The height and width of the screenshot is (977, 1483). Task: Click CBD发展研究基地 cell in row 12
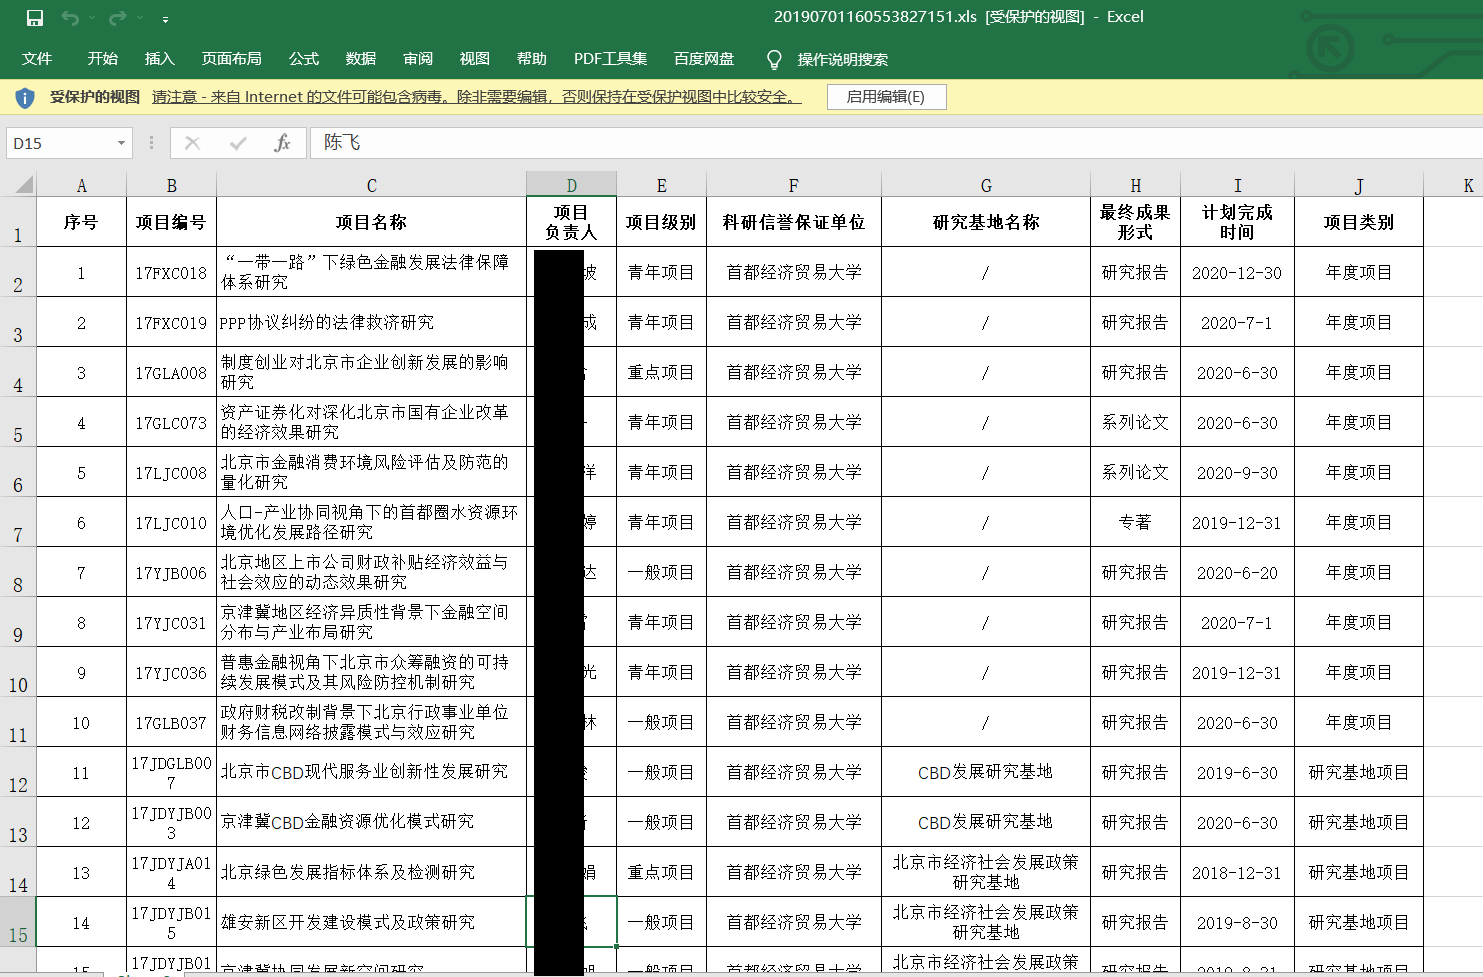coord(986,772)
